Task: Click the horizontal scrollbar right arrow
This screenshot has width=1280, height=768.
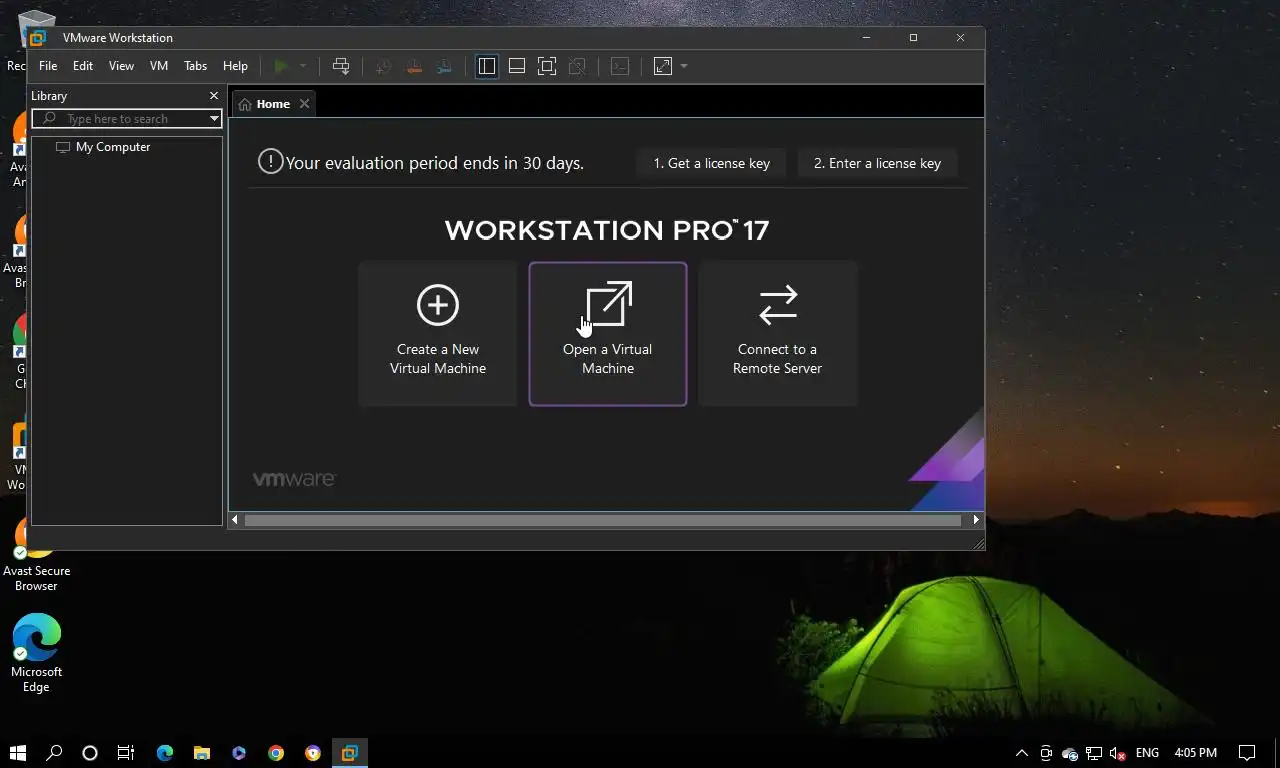Action: [976, 520]
